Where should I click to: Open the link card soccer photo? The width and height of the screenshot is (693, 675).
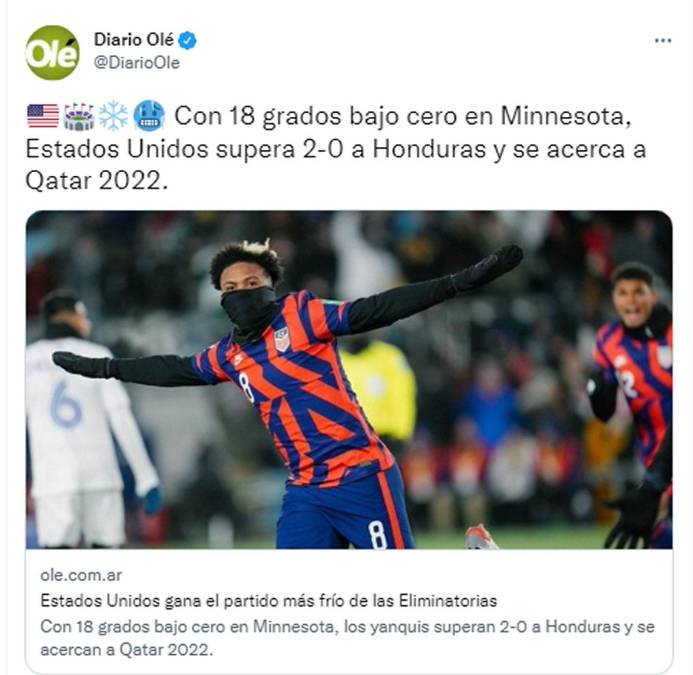(x=349, y=380)
